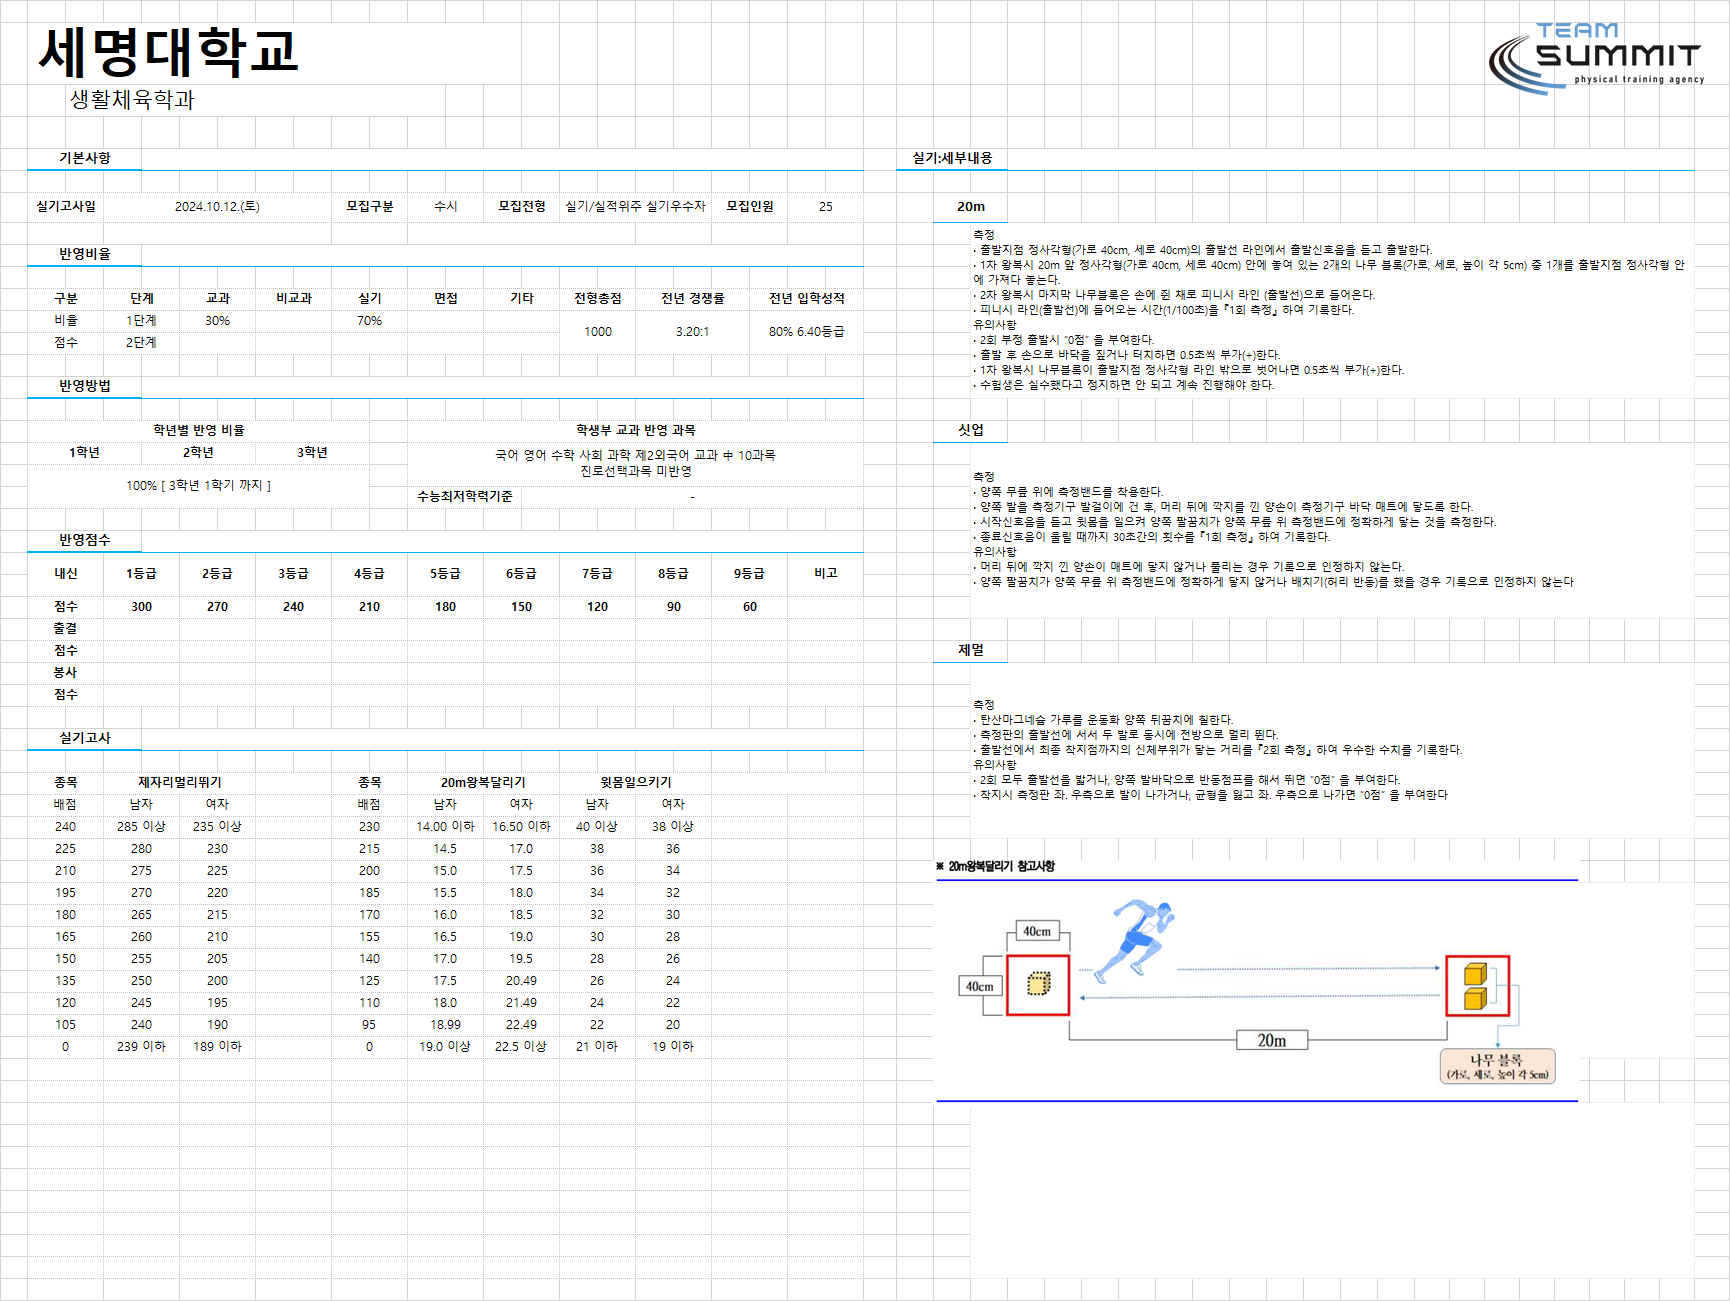Select the 실기고사일 label cell
This screenshot has height=1301, width=1730.
click(66, 206)
